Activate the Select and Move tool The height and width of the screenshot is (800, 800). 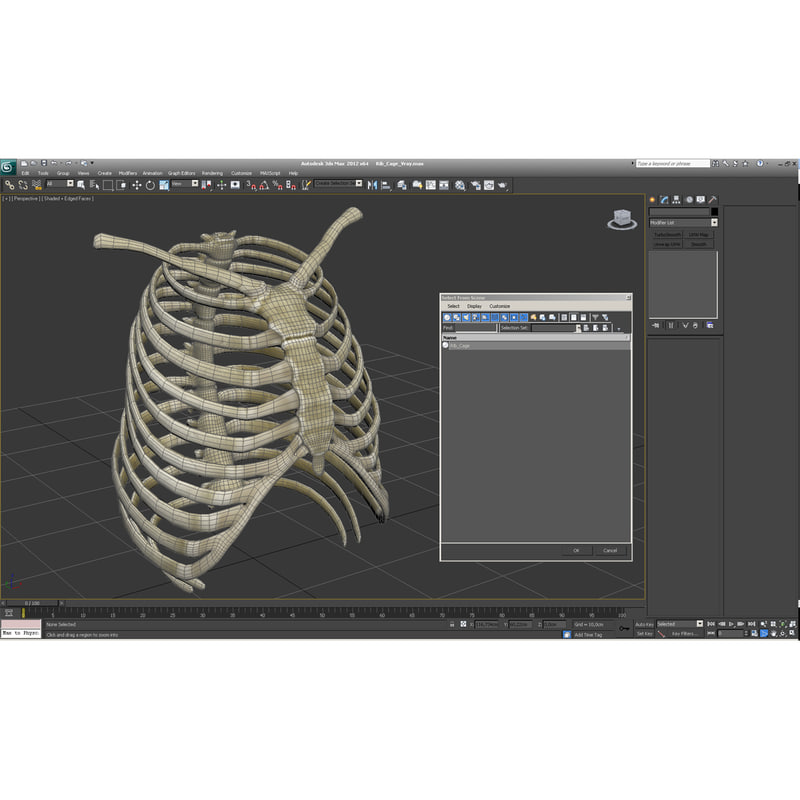click(137, 184)
